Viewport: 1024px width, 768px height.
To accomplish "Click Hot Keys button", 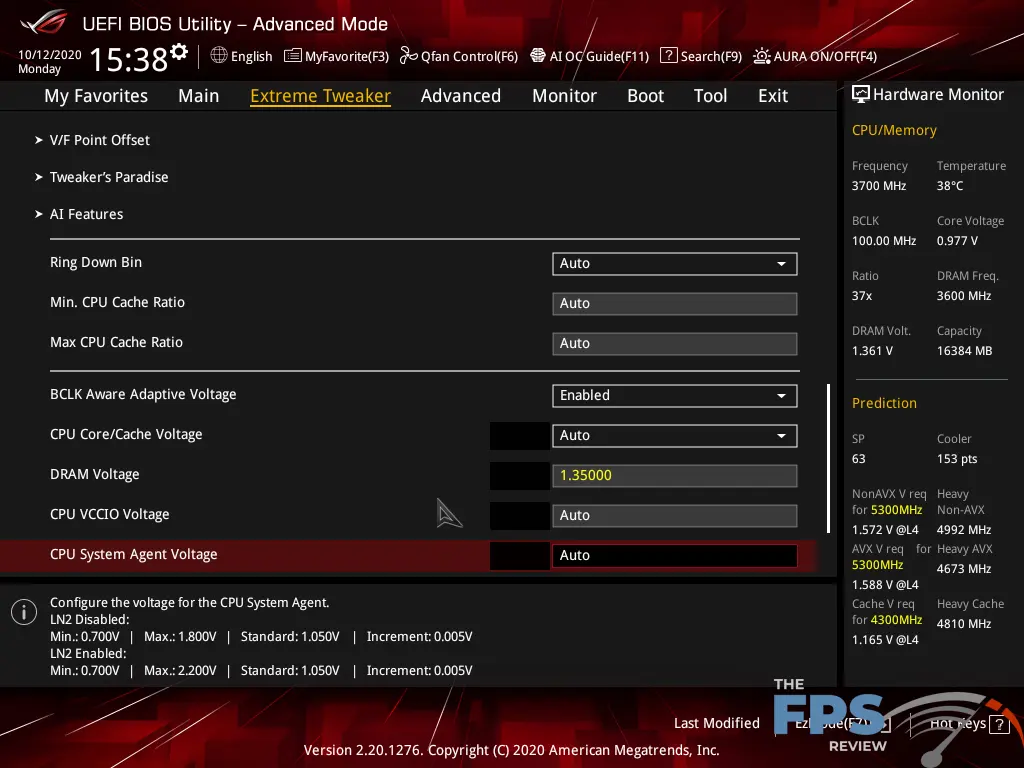I will point(969,724).
